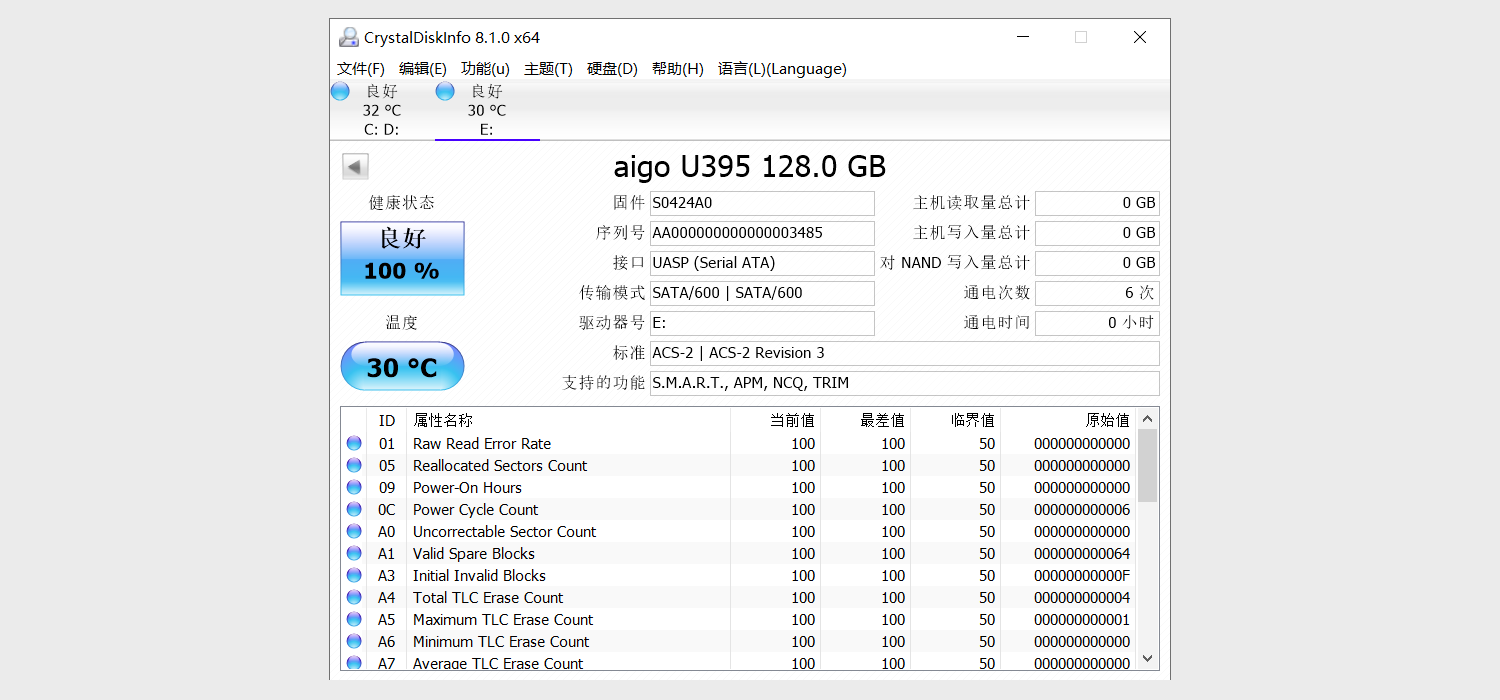The image size is (1500, 700).
Task: Select the Total TLC Erase Count attribute name
Action: click(x=488, y=598)
